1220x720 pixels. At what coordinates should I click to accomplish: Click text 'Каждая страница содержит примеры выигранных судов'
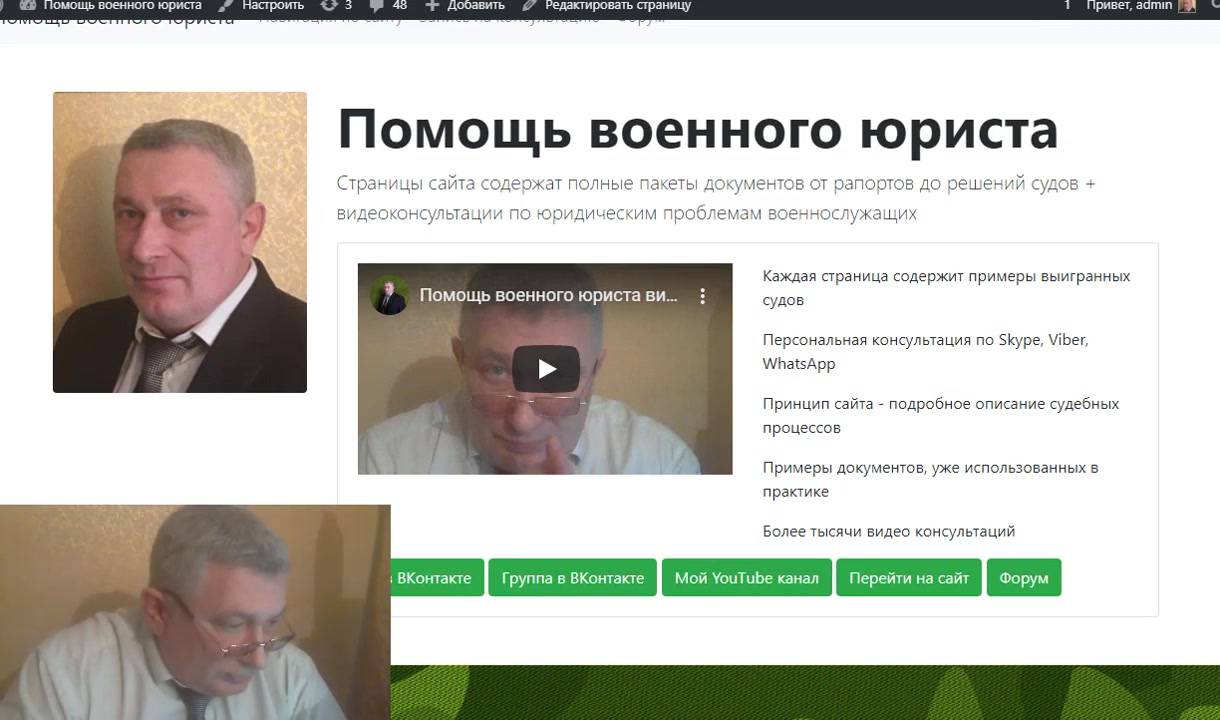click(946, 288)
